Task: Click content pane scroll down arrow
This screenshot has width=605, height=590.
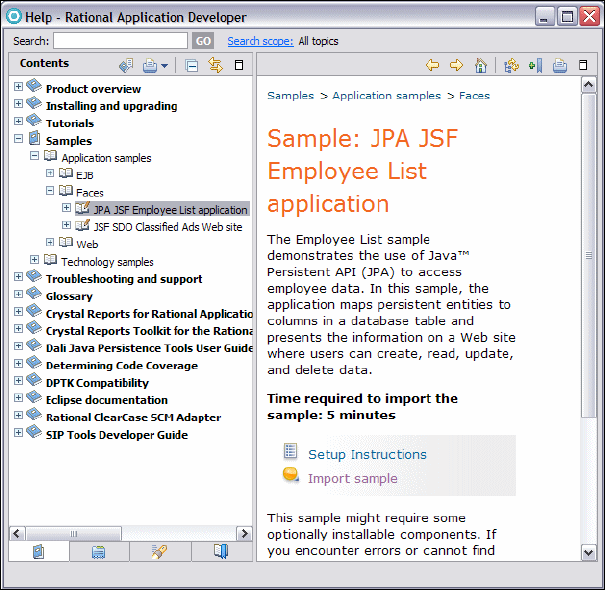Action: point(588,552)
